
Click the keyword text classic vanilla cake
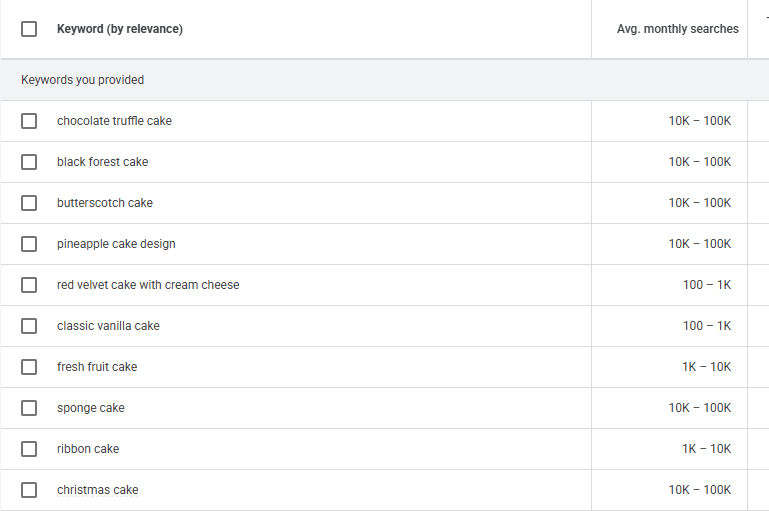108,326
